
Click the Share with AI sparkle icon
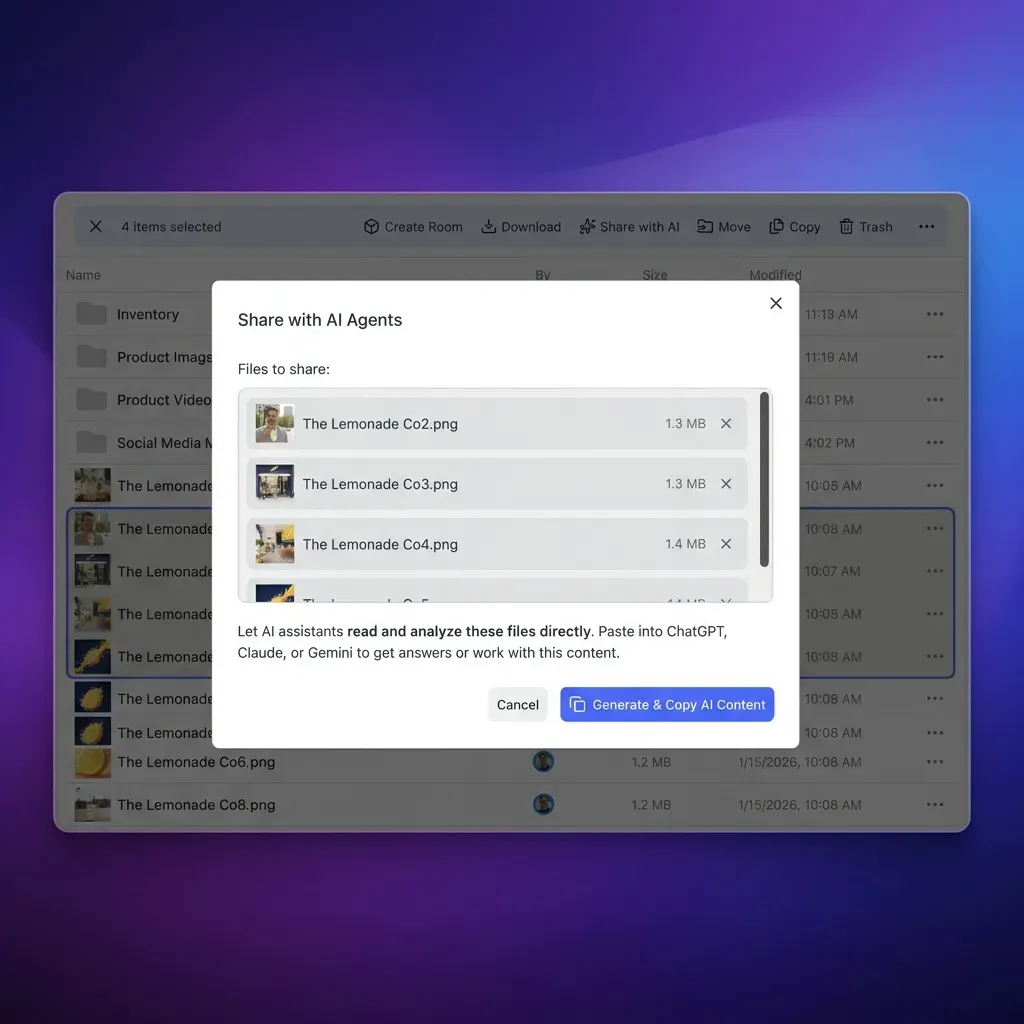click(587, 226)
